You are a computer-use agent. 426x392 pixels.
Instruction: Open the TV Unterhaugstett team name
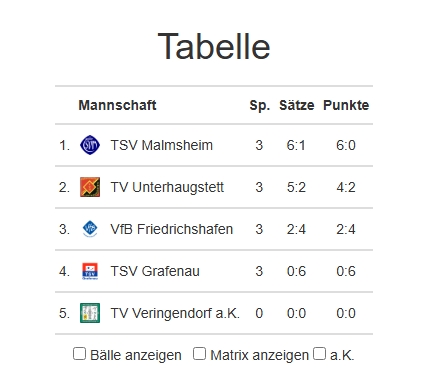coord(167,187)
